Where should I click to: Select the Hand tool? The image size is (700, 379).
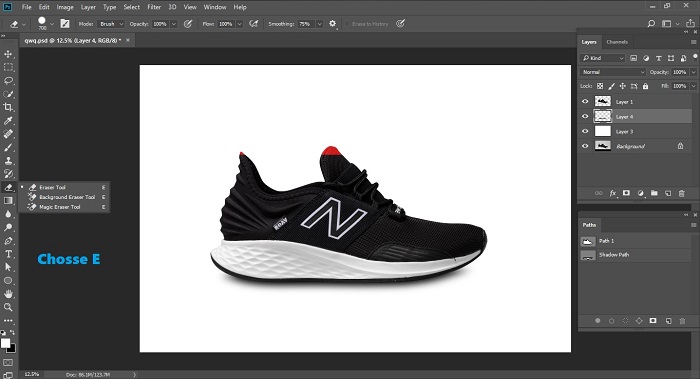pyautogui.click(x=8, y=294)
